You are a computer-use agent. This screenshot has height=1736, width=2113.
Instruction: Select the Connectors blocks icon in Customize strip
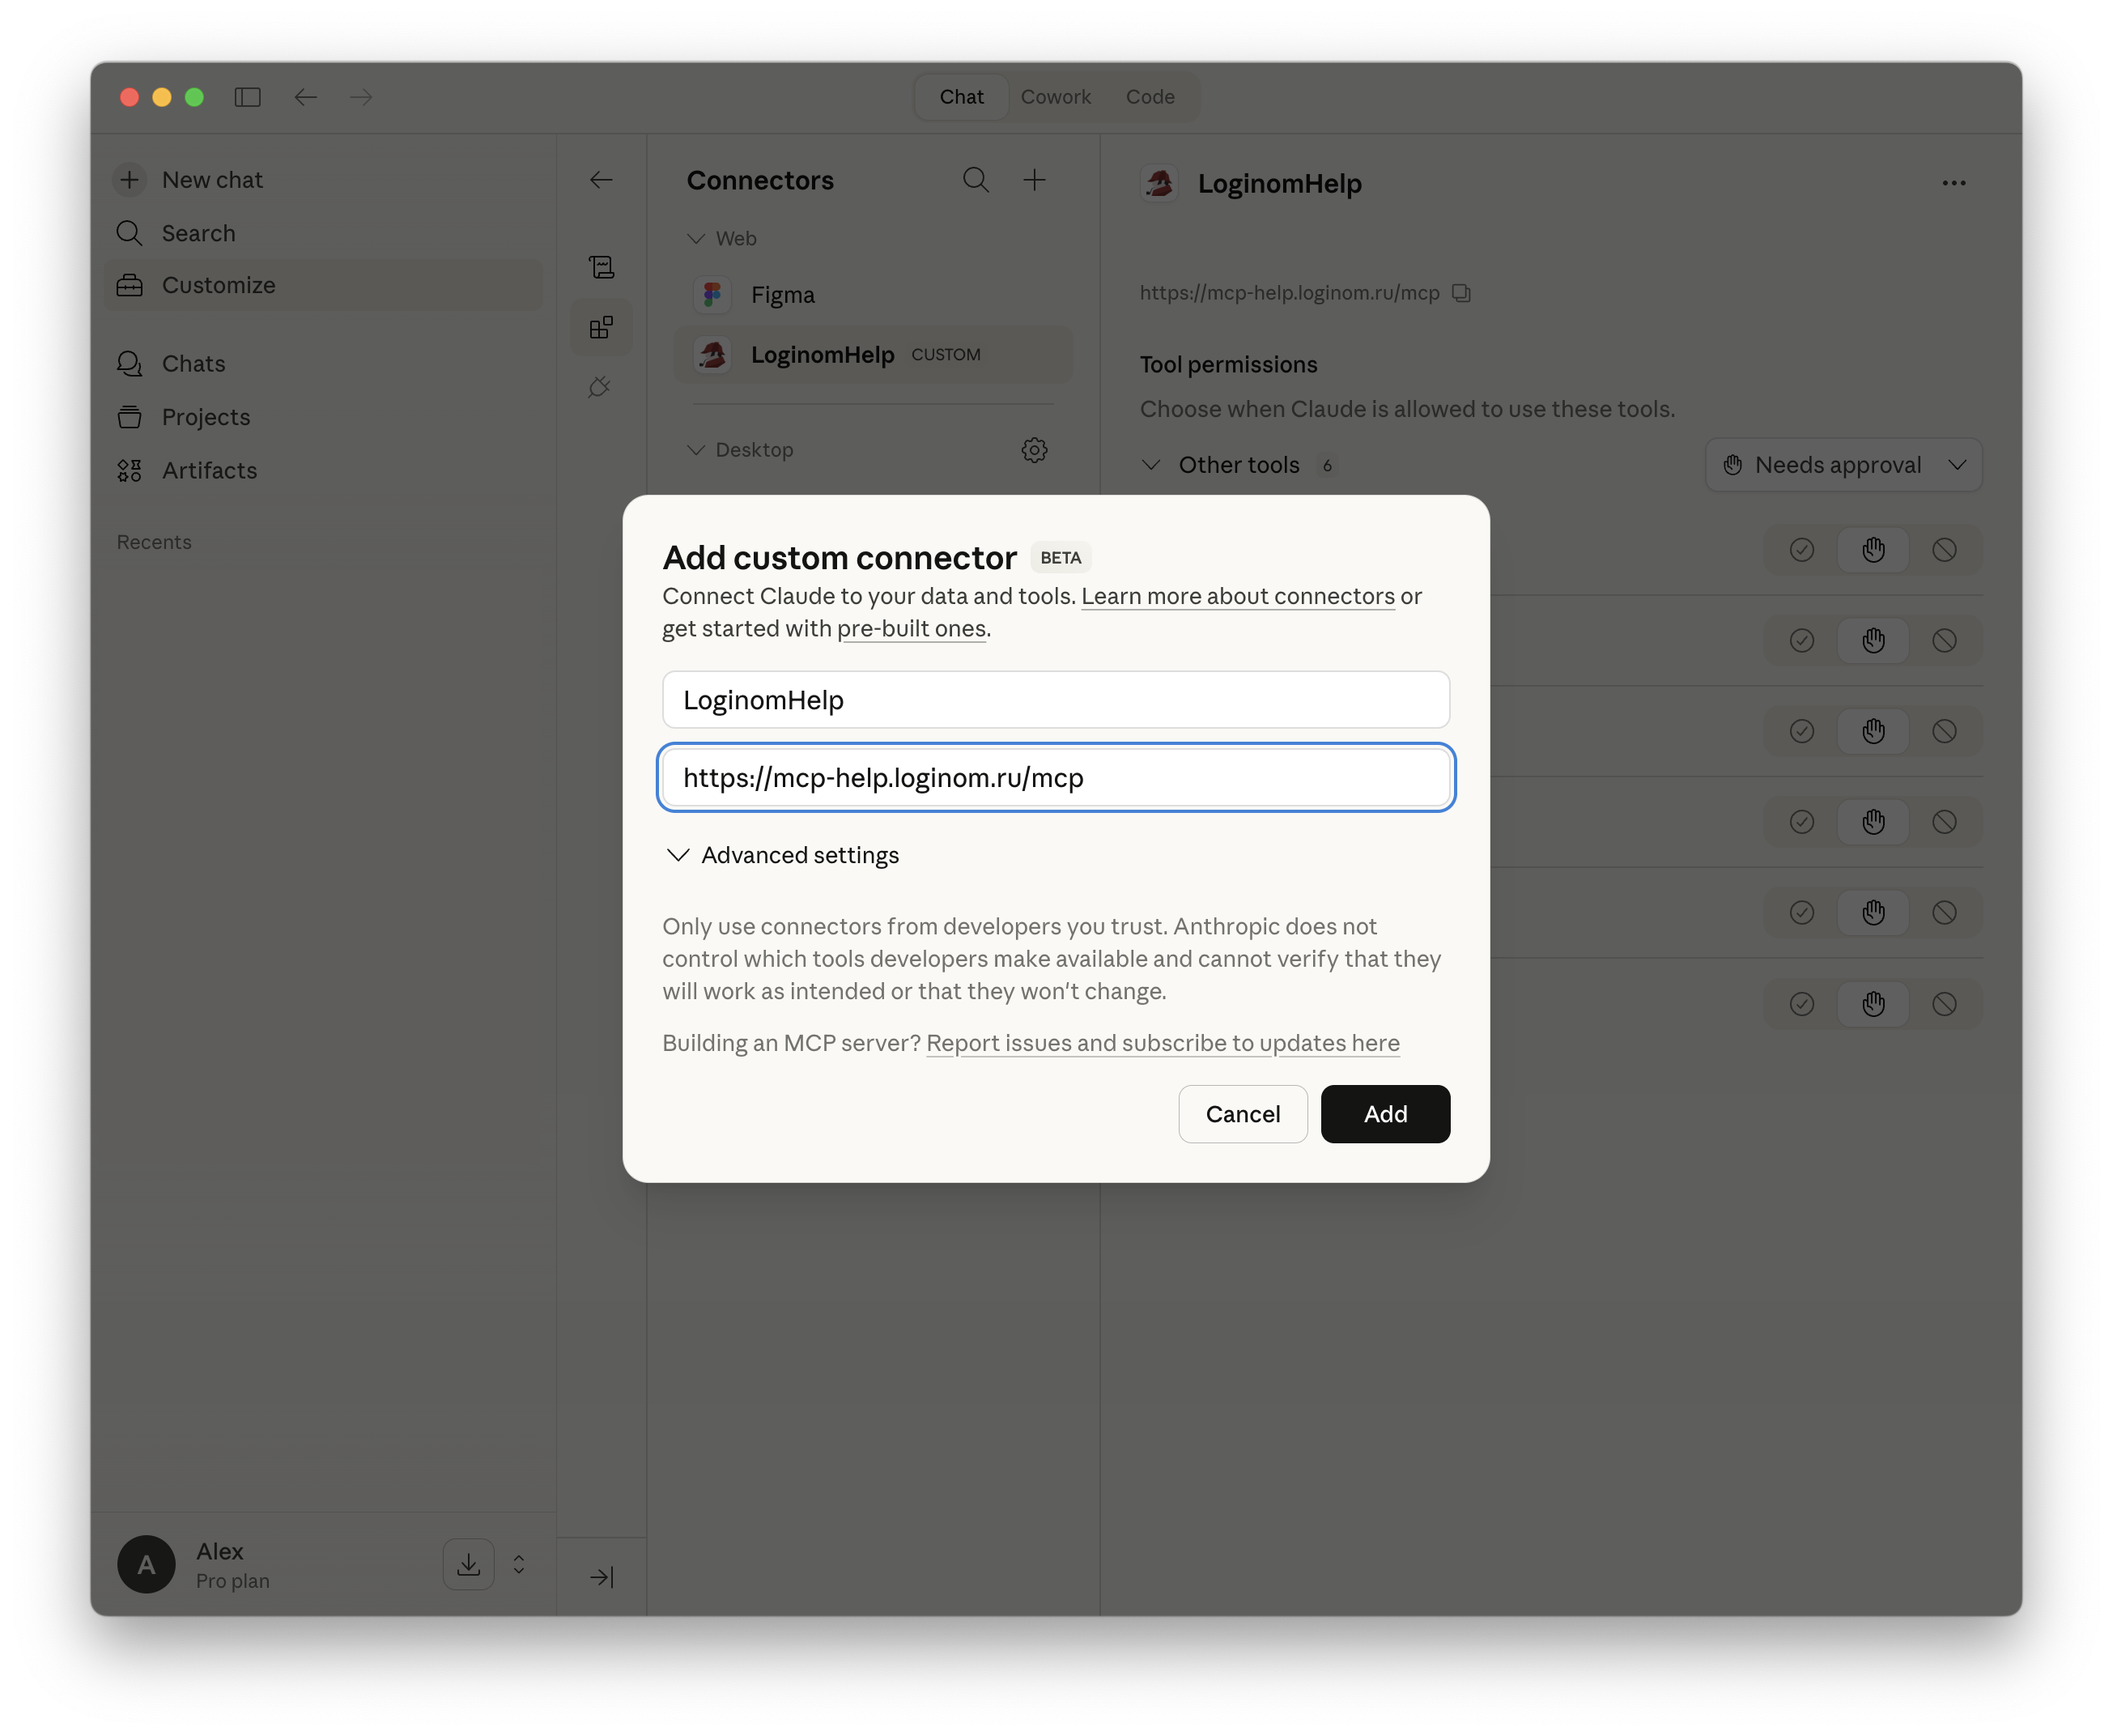[601, 327]
